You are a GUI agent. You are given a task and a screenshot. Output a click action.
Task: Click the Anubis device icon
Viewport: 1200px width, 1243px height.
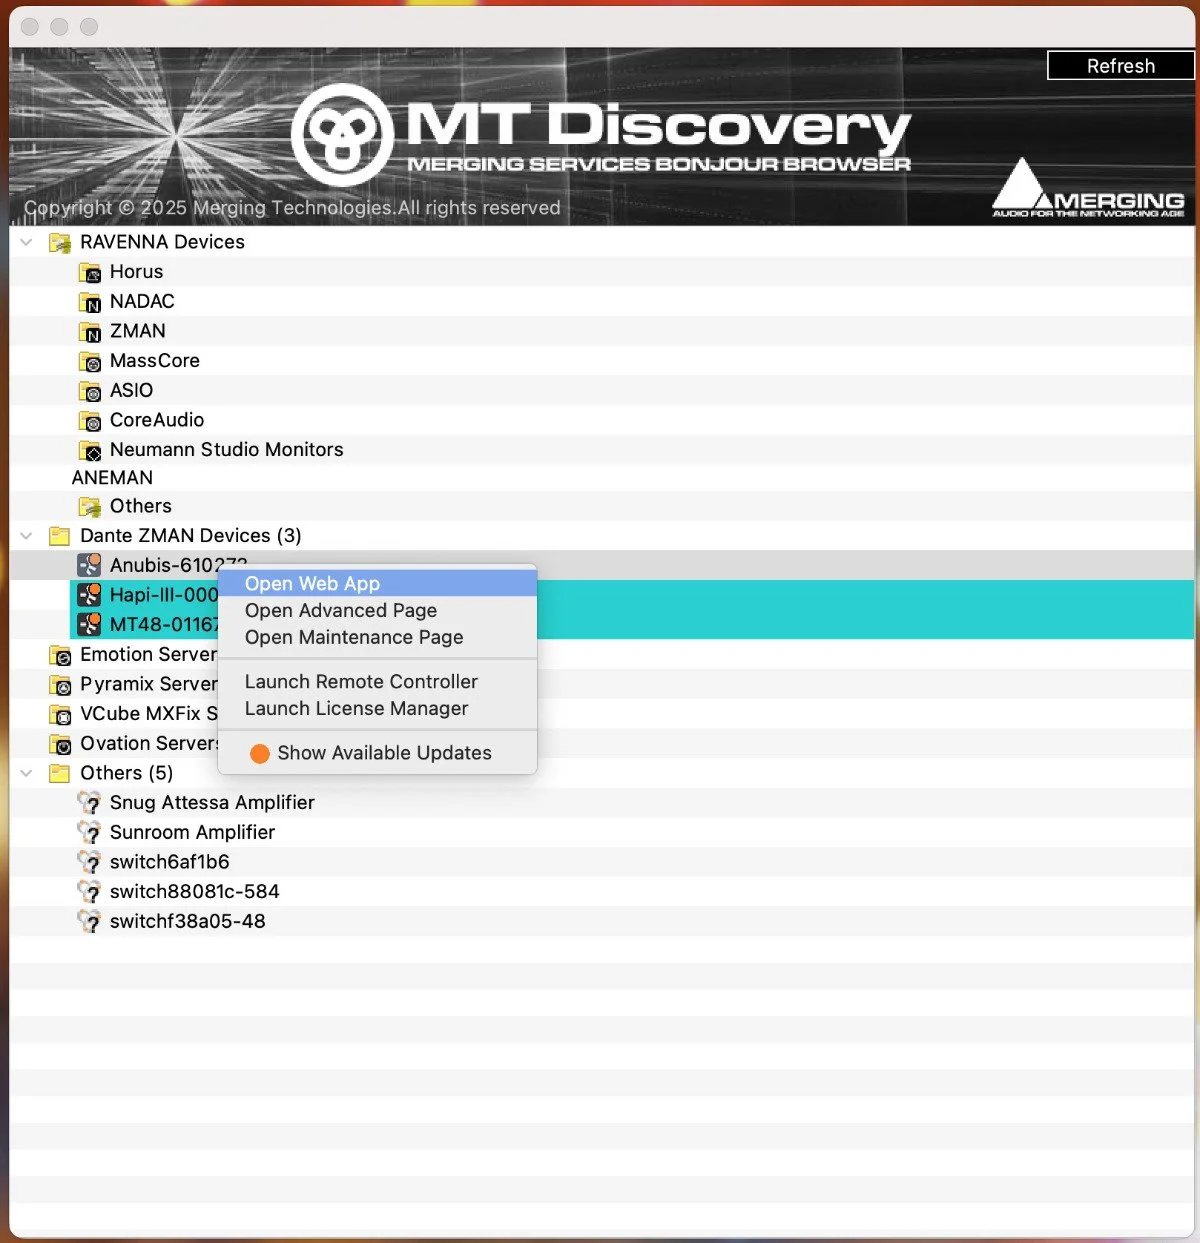pos(90,565)
